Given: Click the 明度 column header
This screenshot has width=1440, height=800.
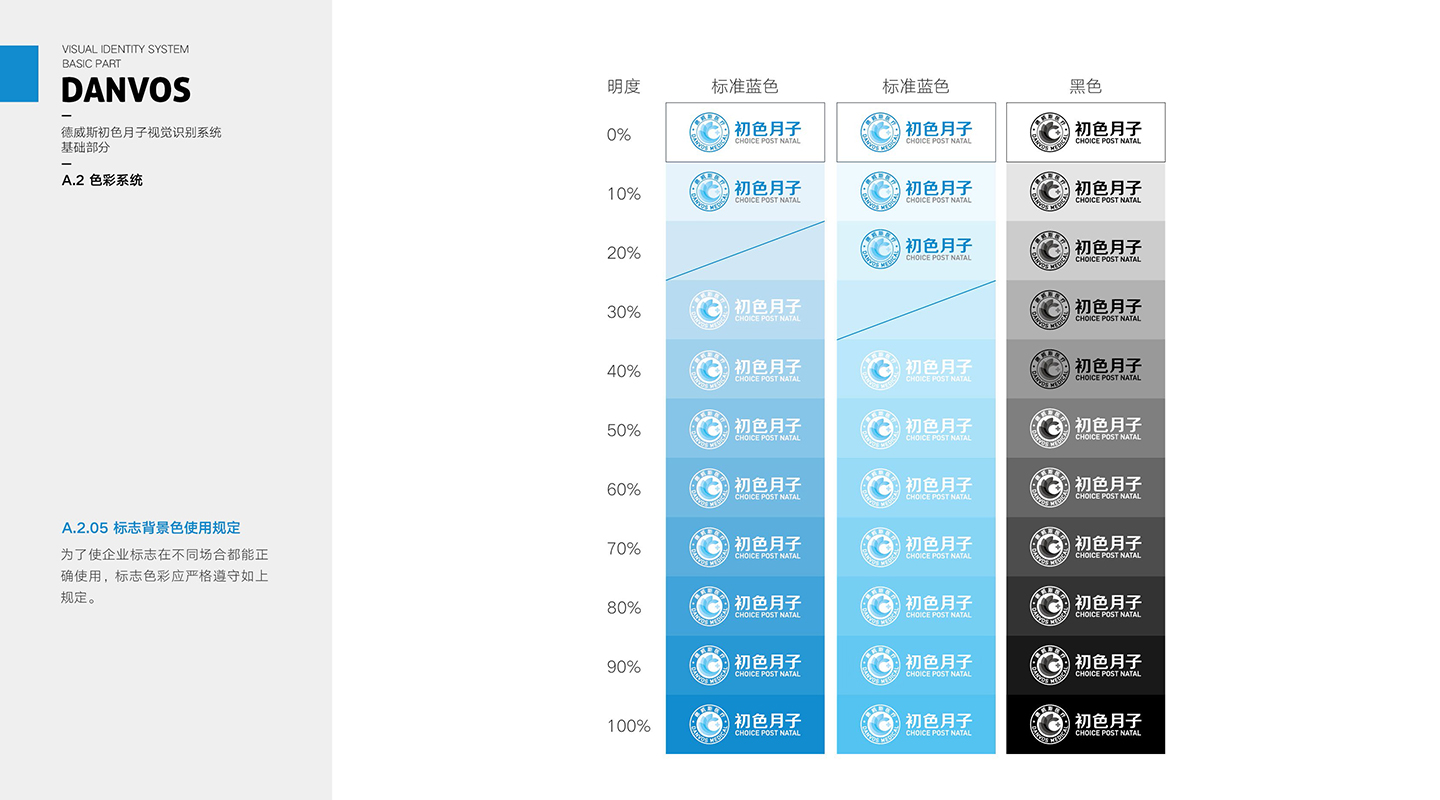Looking at the screenshot, I should (623, 87).
